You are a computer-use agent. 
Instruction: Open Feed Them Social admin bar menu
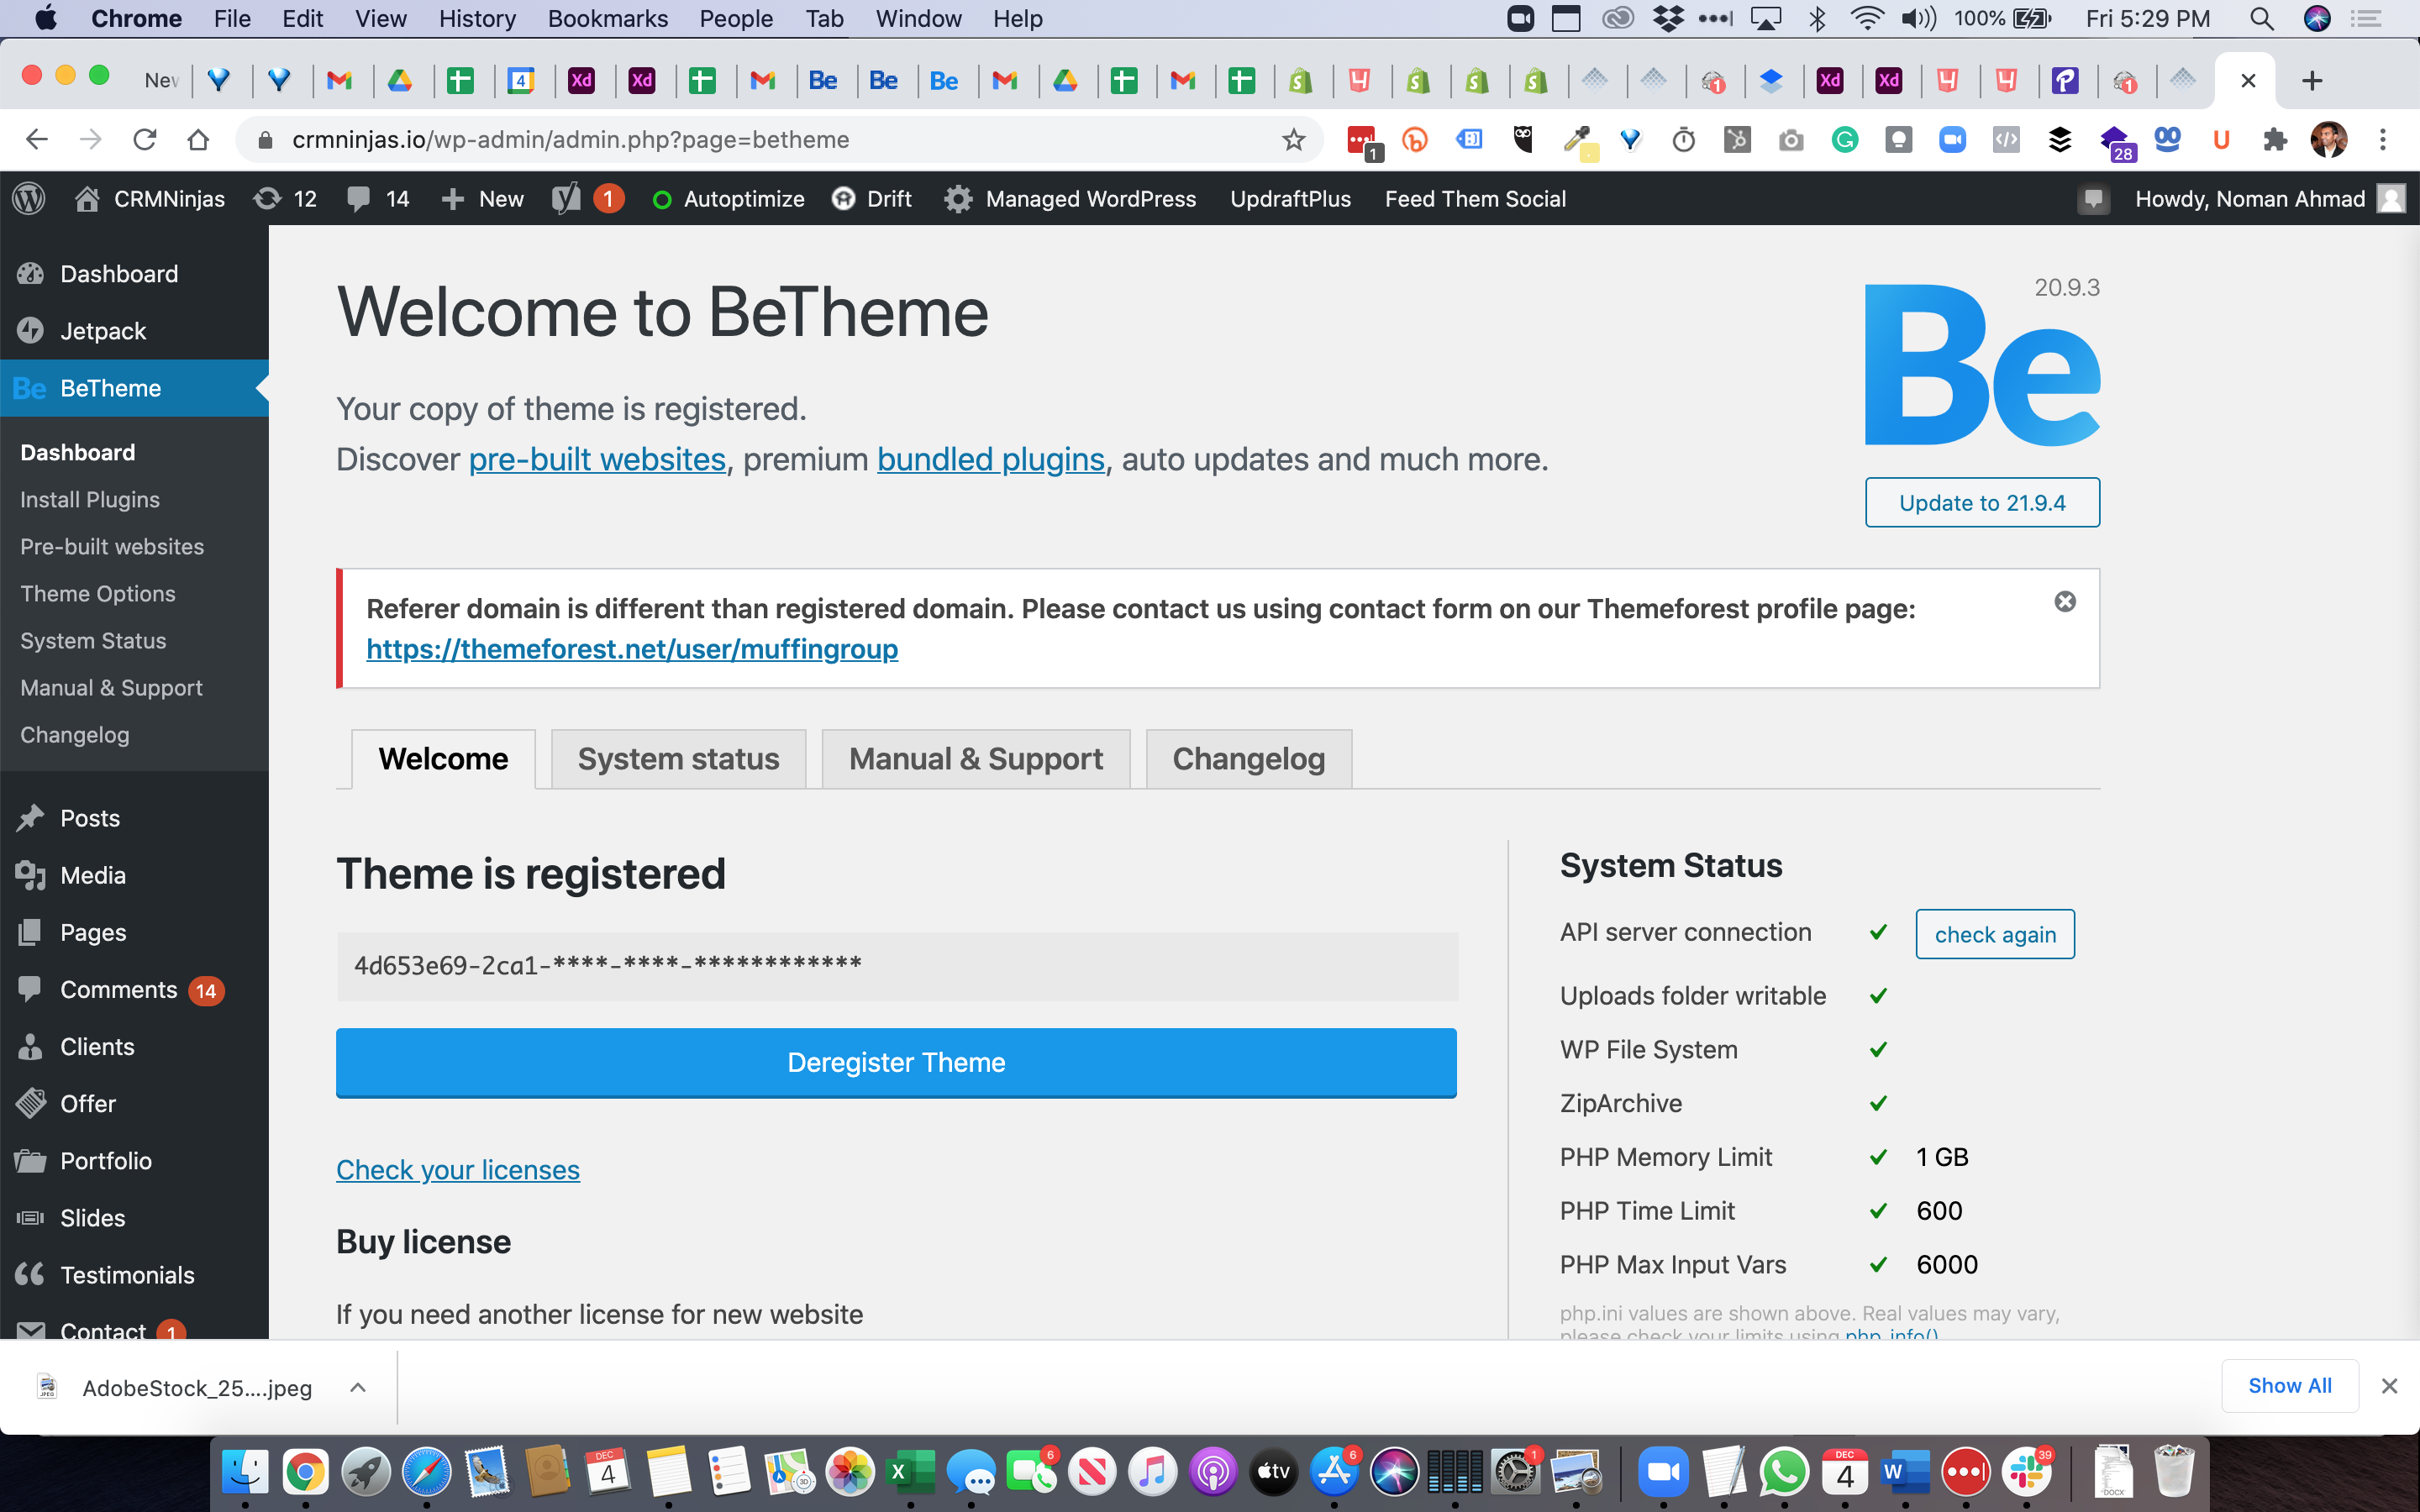1475,199
